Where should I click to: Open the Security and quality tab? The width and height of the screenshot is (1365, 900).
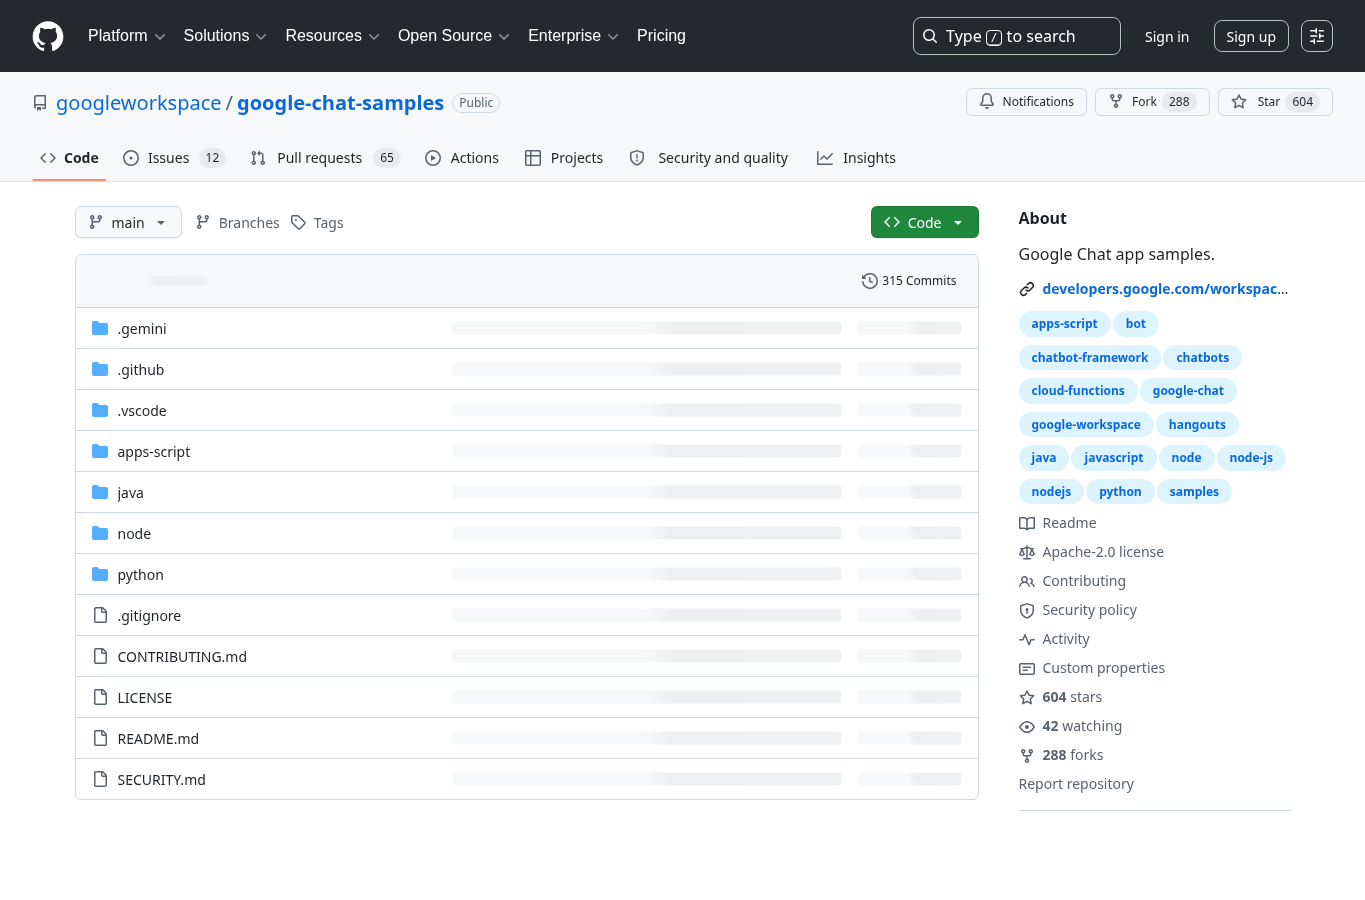click(x=709, y=158)
